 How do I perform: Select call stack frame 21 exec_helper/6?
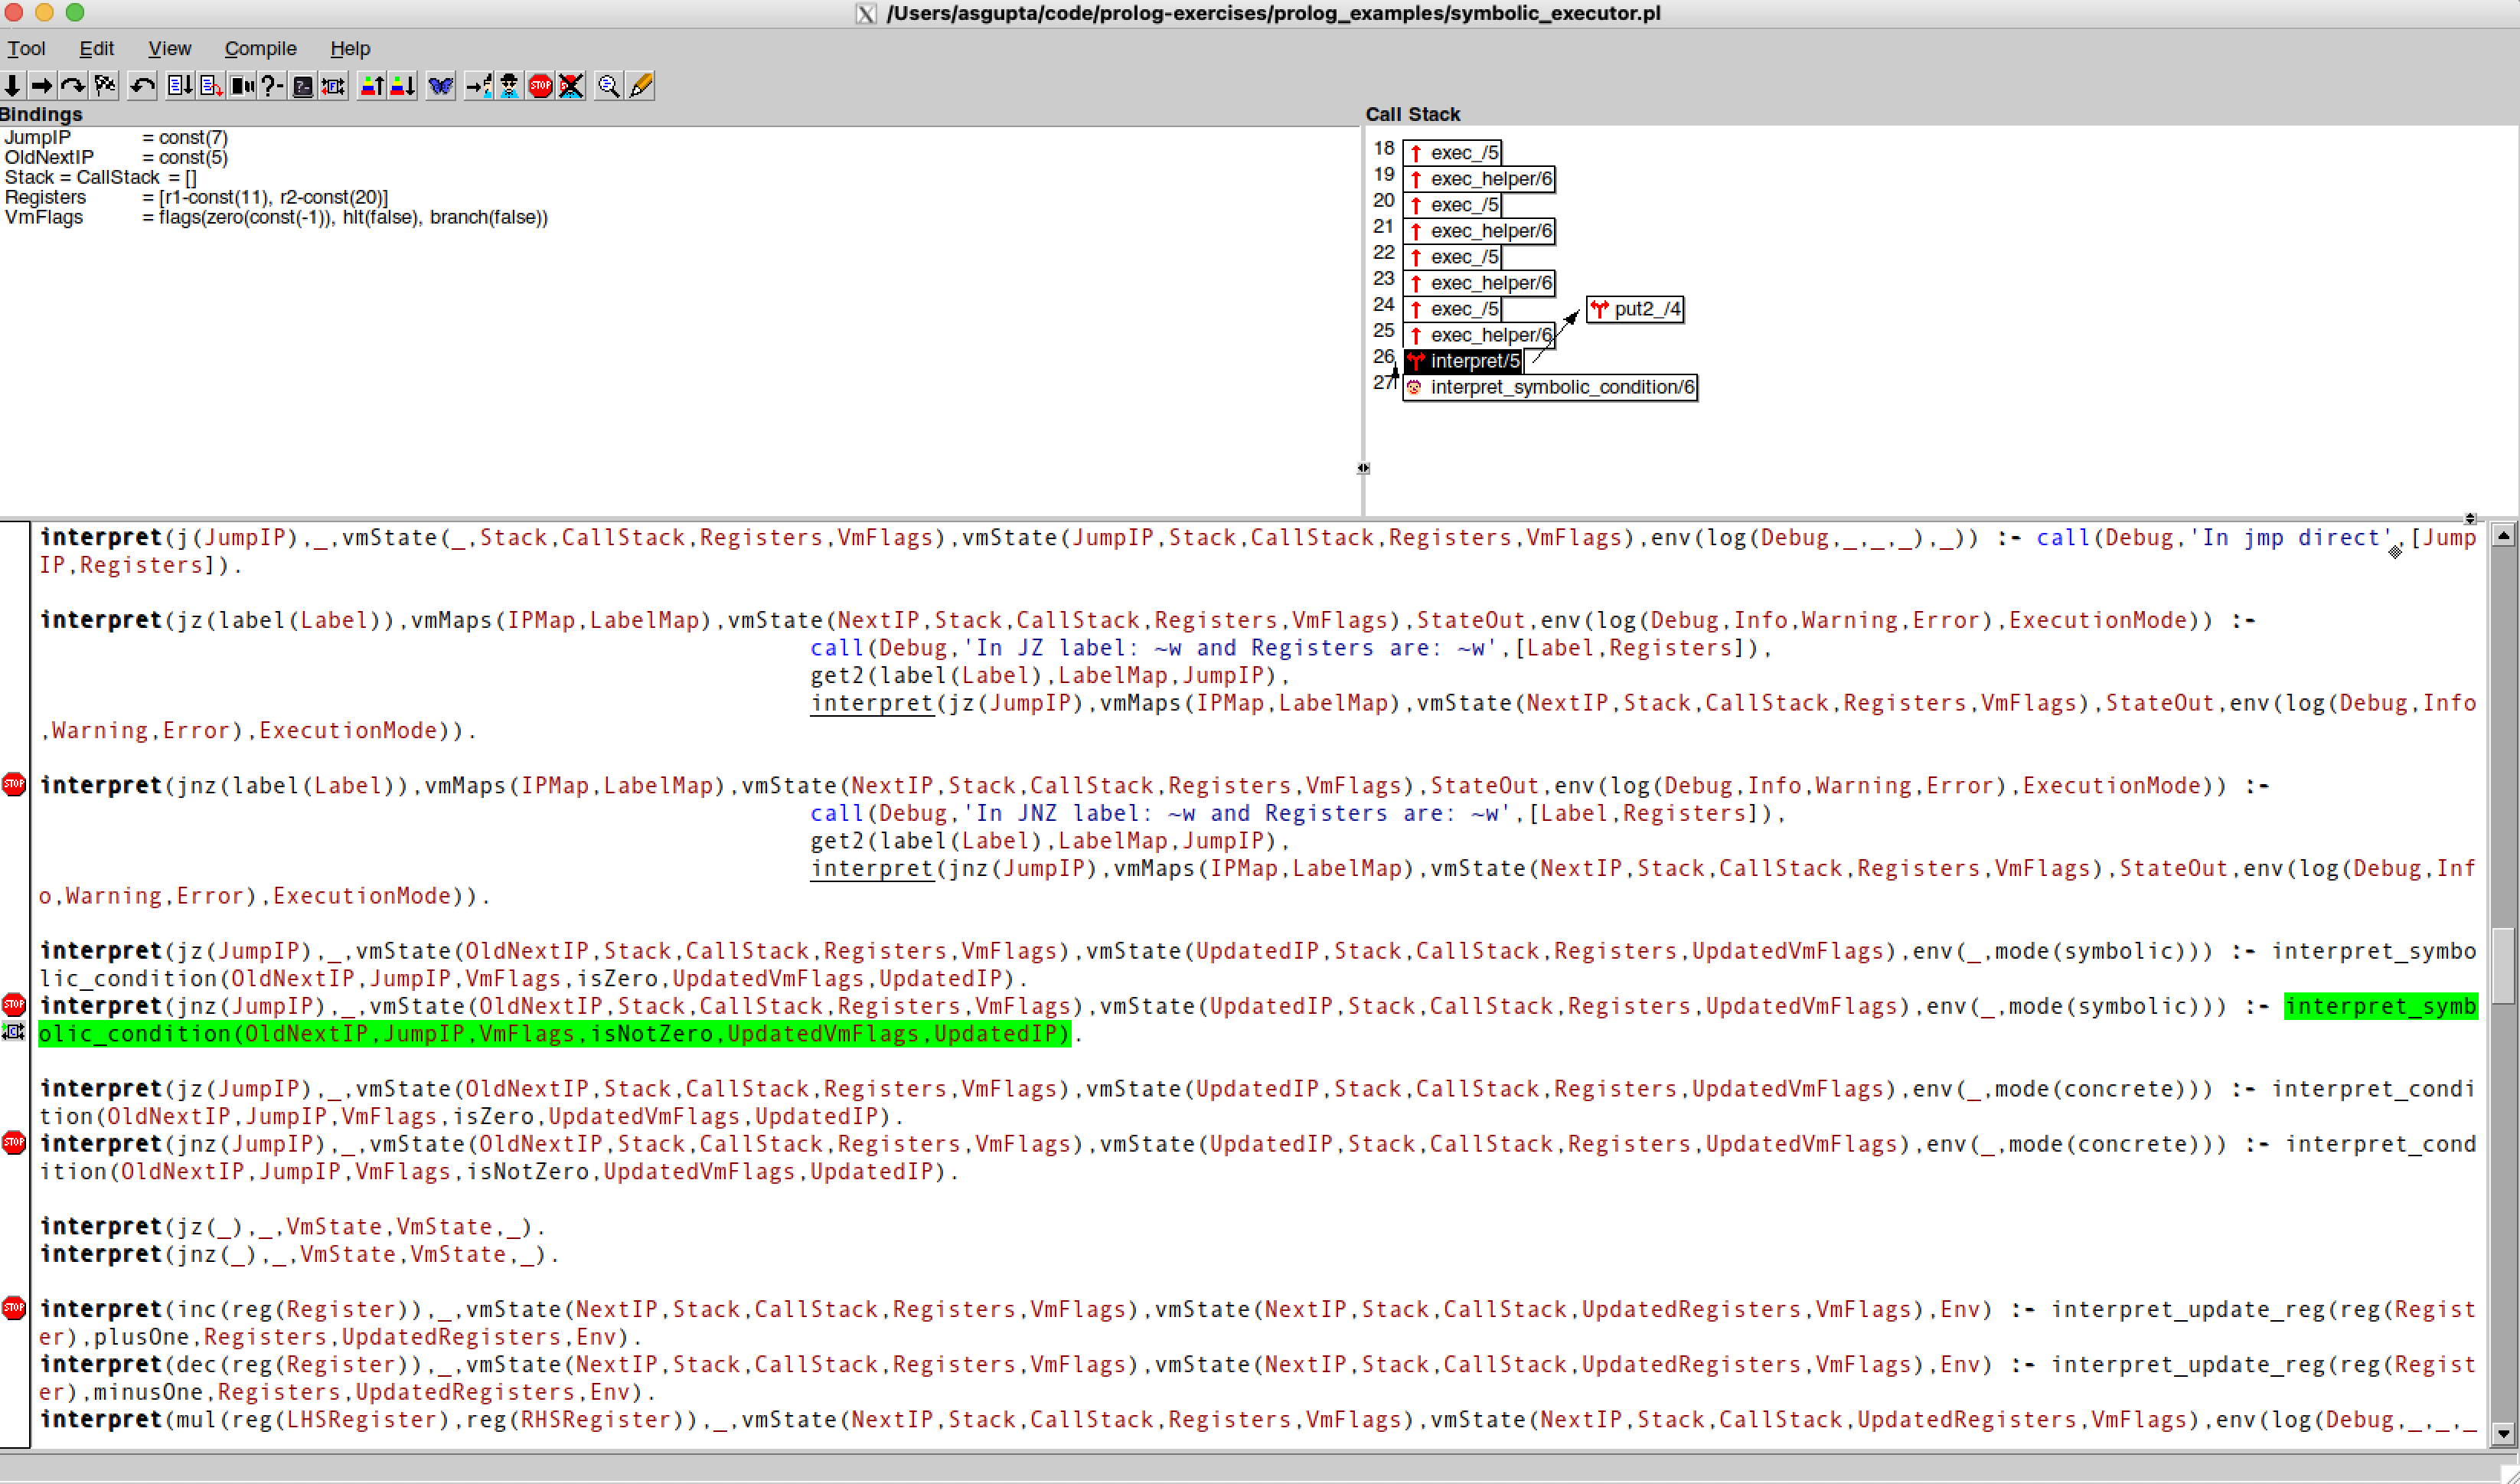pyautogui.click(x=1479, y=230)
